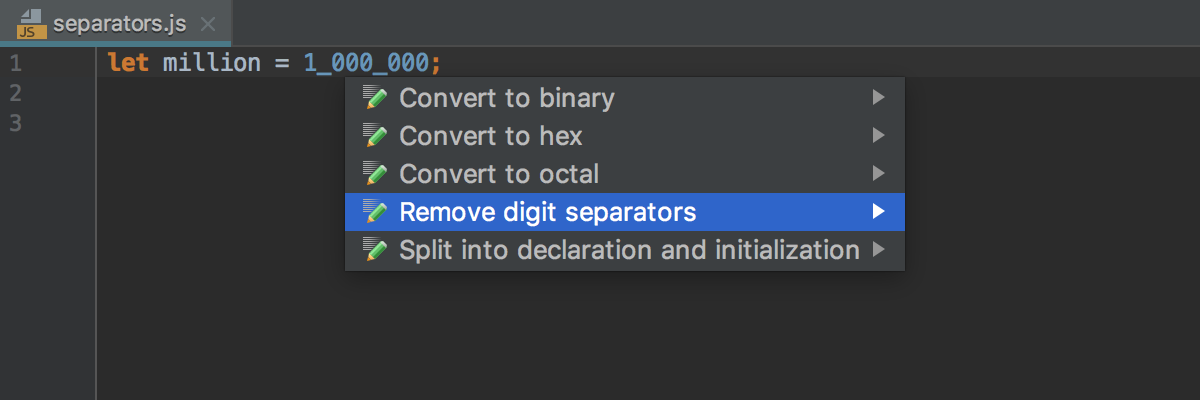
Task: Switch to the separators.js editor tab
Action: pyautogui.click(x=116, y=23)
